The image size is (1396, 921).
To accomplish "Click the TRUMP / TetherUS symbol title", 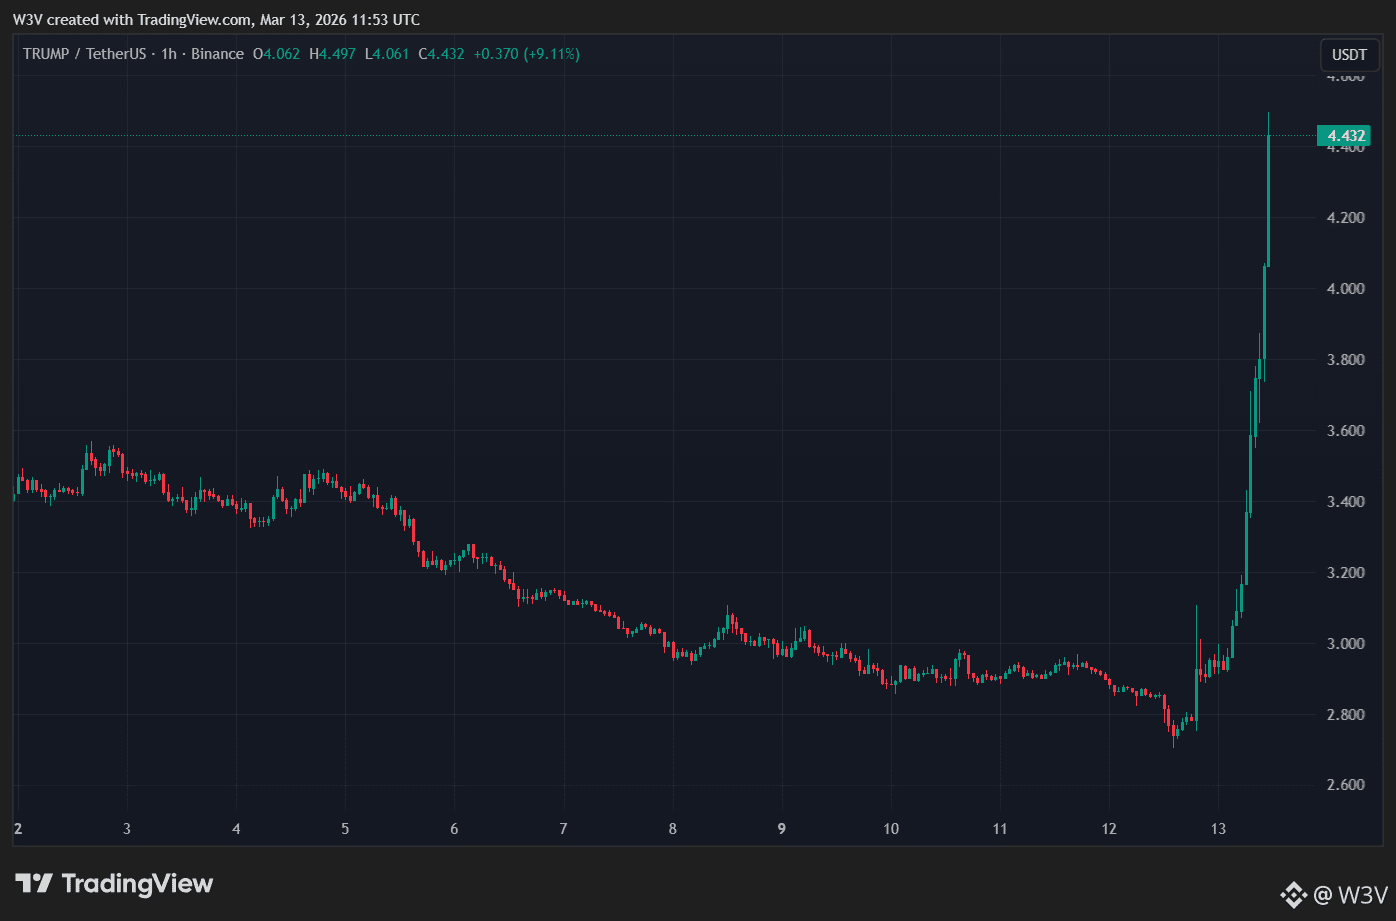I will [83, 54].
